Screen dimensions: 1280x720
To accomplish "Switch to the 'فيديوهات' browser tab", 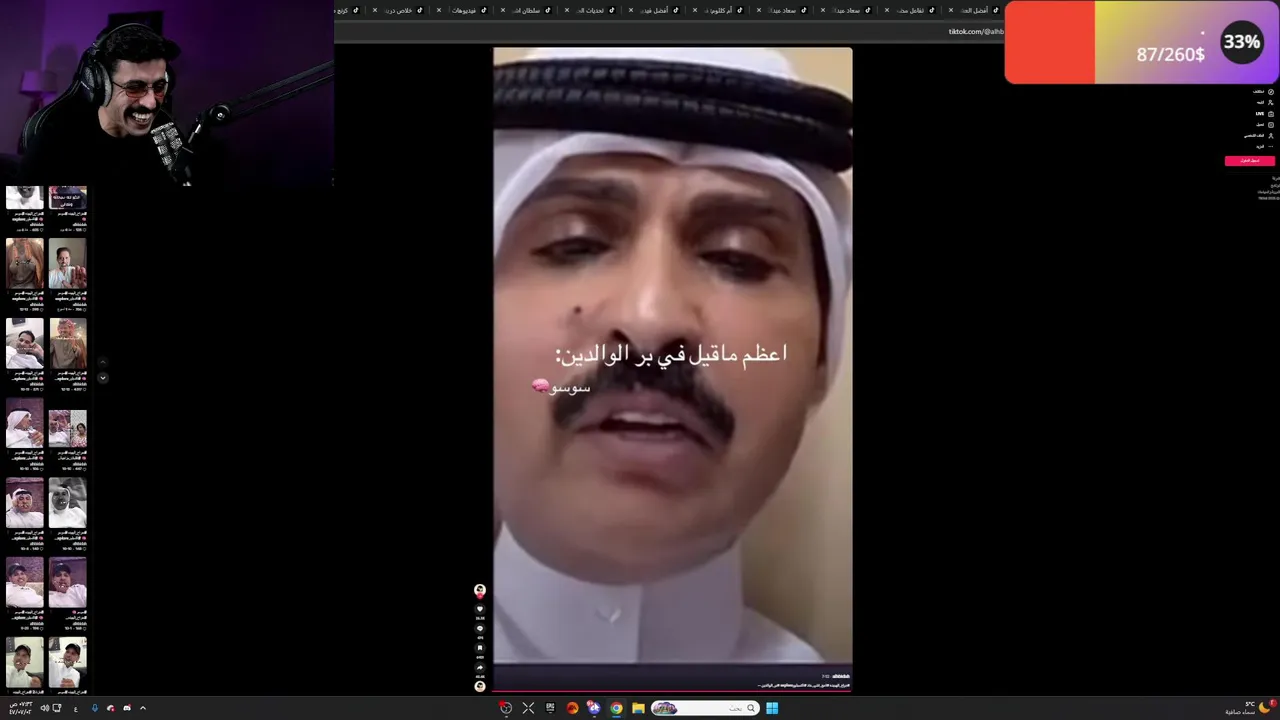I will tap(460, 10).
